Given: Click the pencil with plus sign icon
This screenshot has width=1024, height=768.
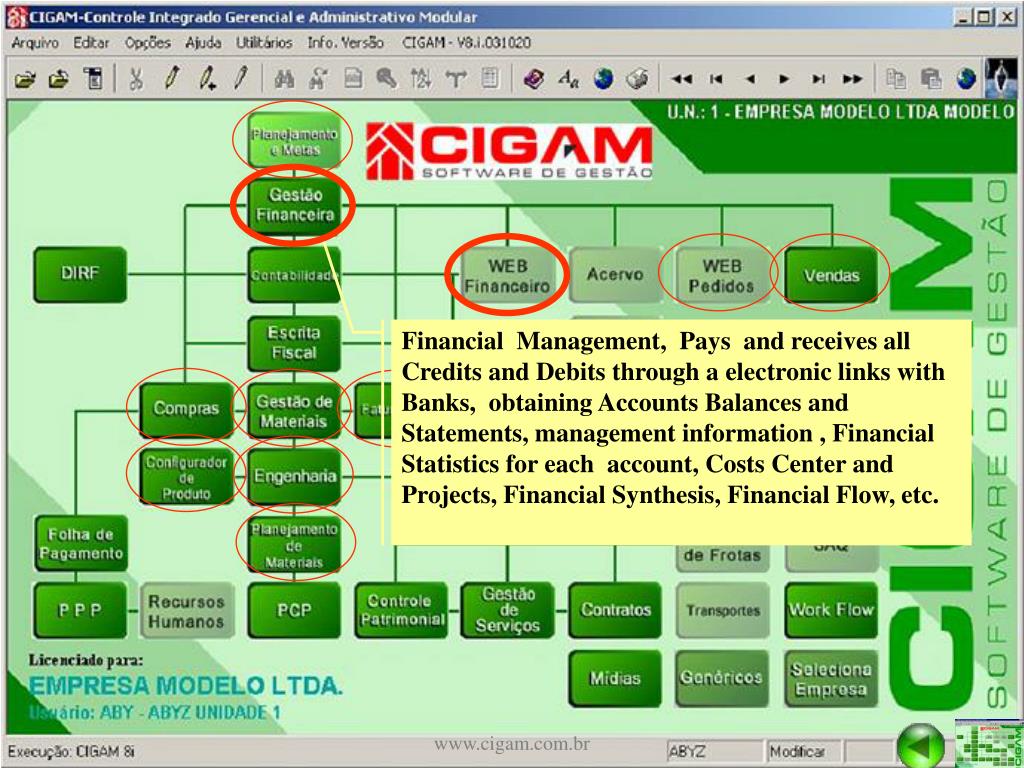Looking at the screenshot, I should (208, 80).
